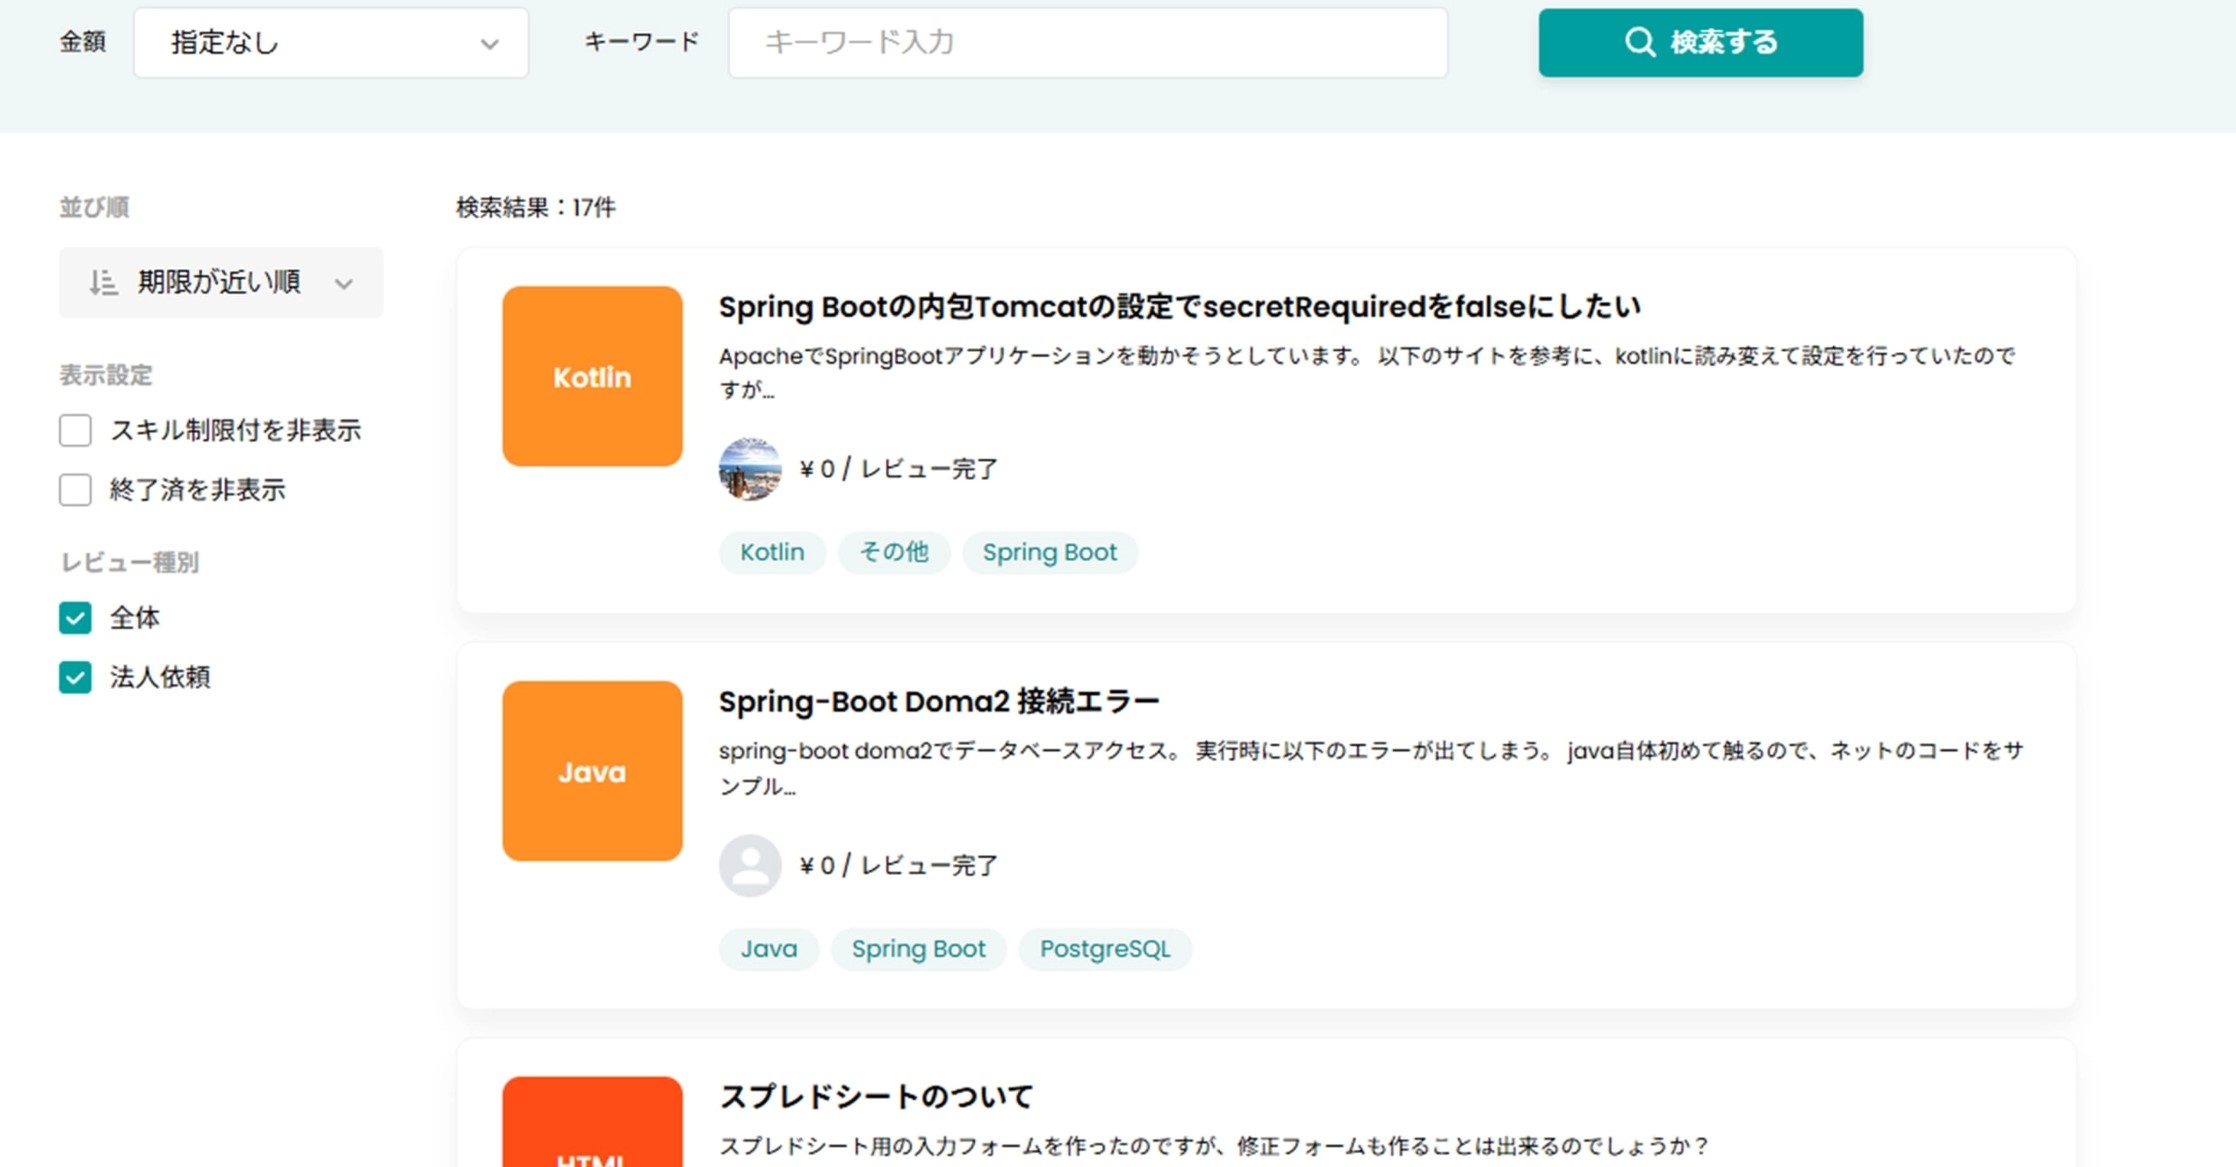Click ¥0 / レビュー完了 in Kotlin card
This screenshot has height=1167, width=2236.
click(899, 469)
